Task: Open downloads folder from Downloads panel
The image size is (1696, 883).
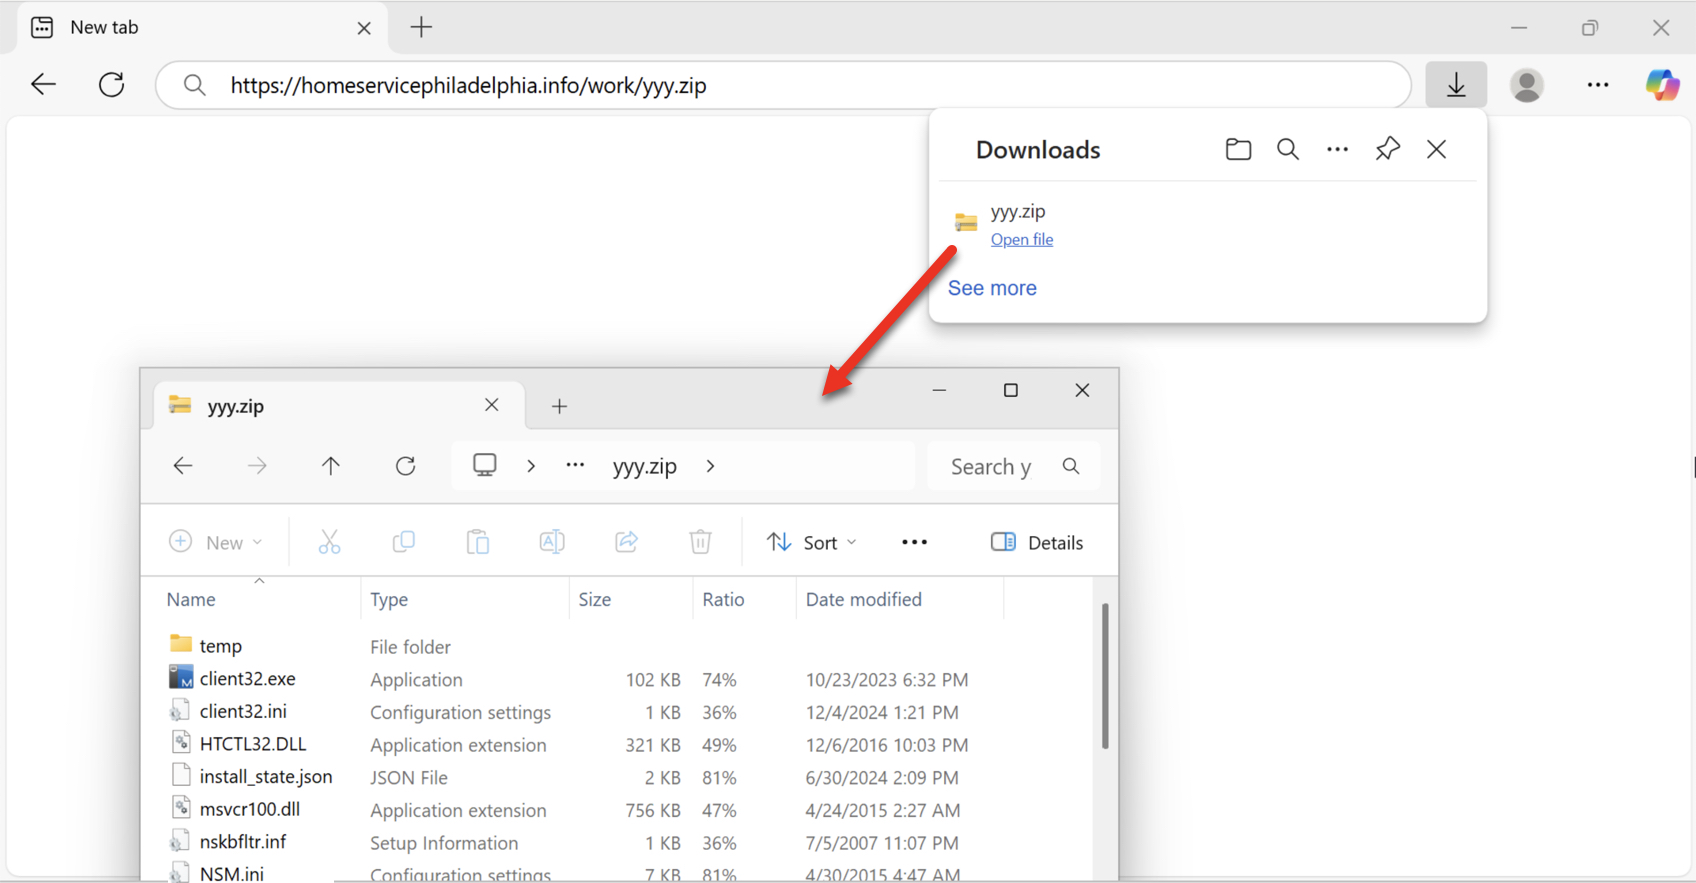Action: [x=1238, y=149]
